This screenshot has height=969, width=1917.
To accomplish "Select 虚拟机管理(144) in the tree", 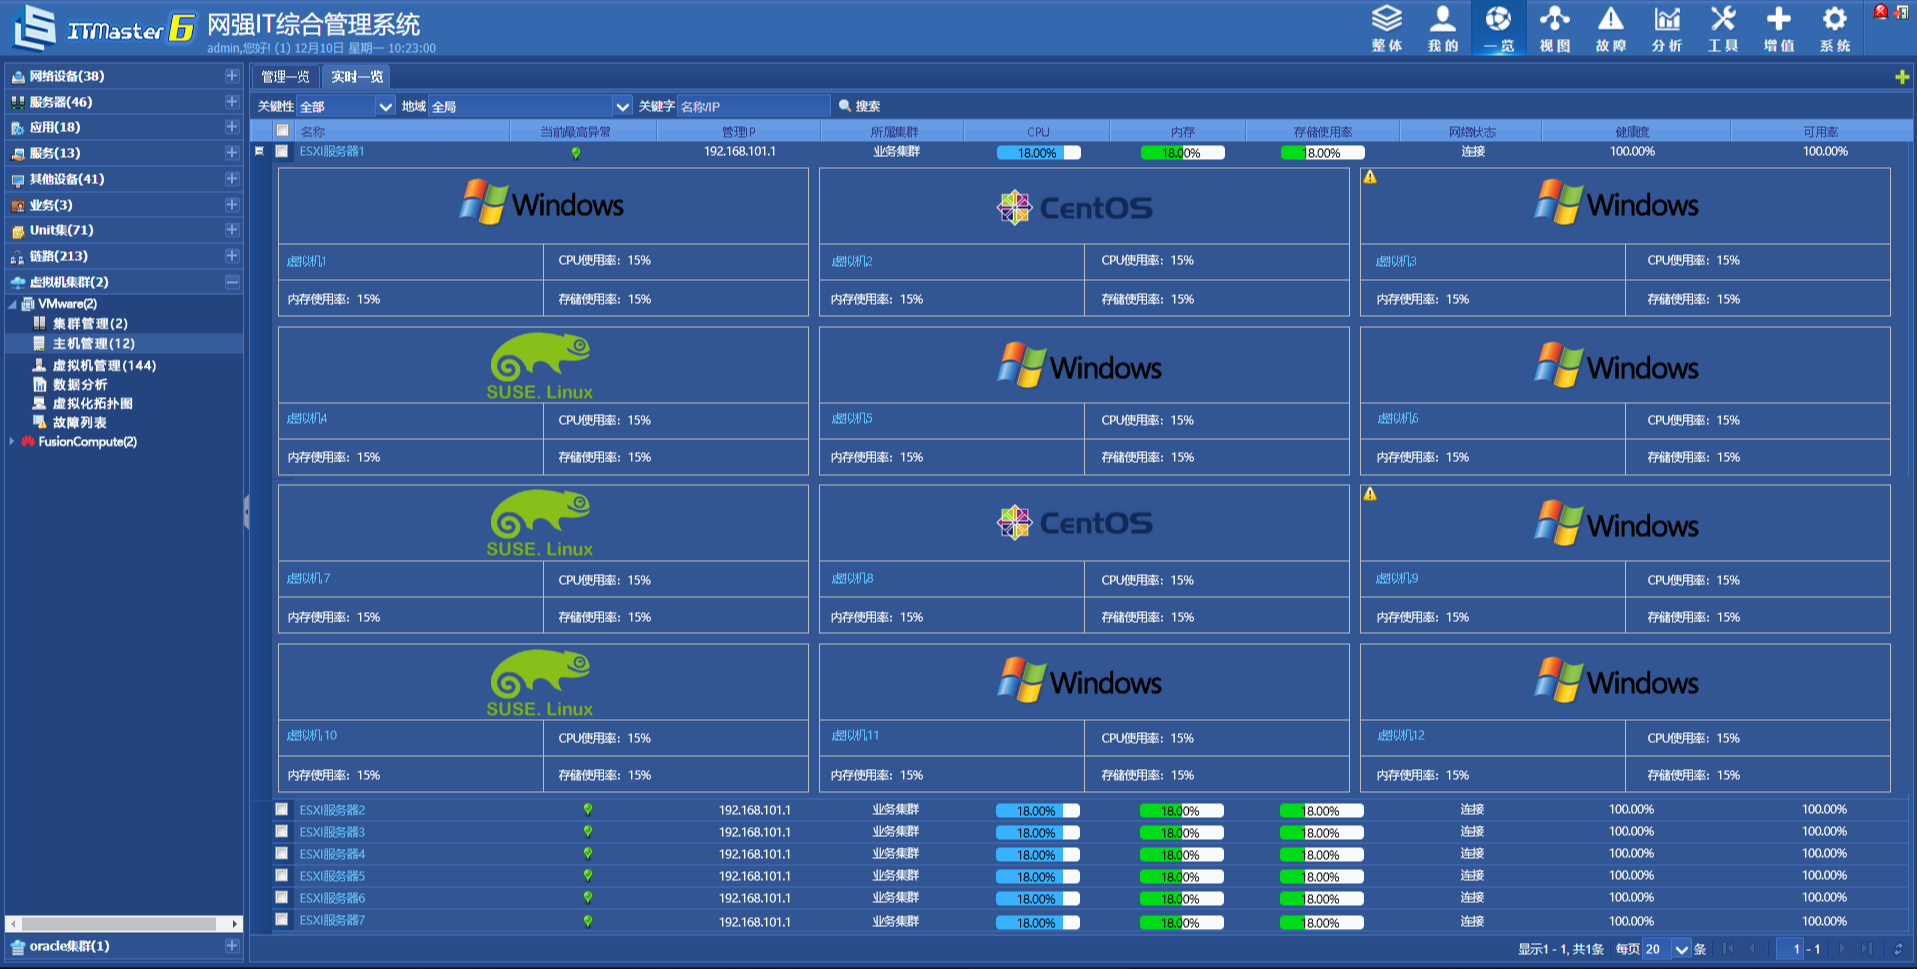I will pyautogui.click(x=104, y=365).
